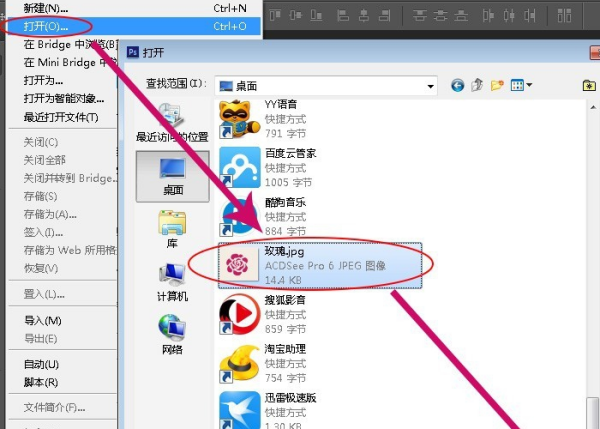Select 计算机 in the places bar
Screen dimensions: 600x429
[x=172, y=282]
